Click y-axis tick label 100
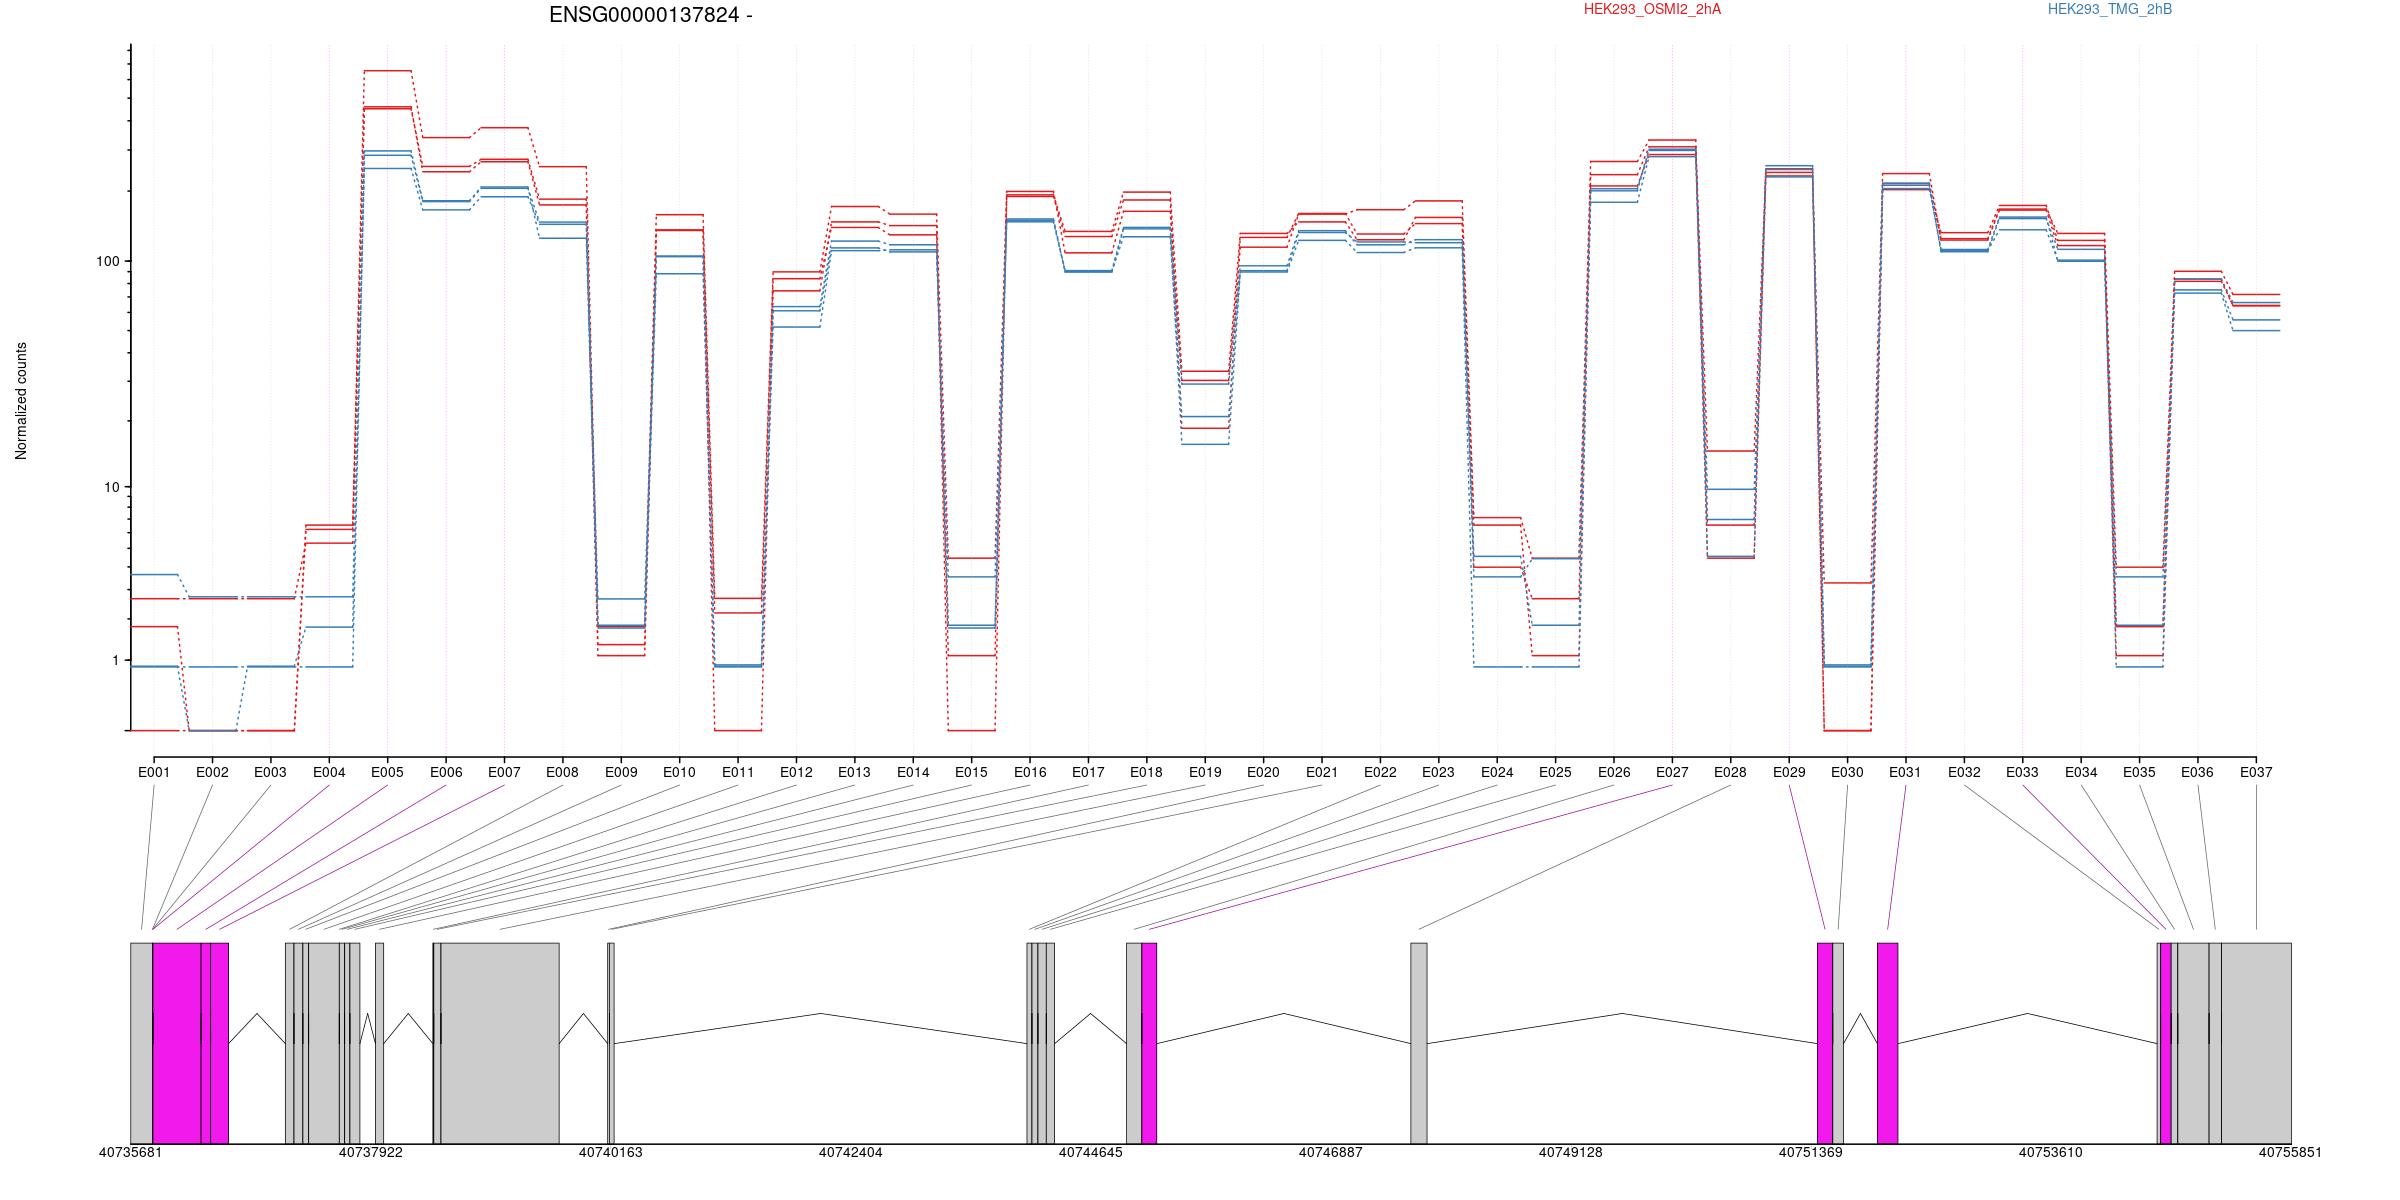This screenshot has width=2400, height=1200. pos(107,261)
